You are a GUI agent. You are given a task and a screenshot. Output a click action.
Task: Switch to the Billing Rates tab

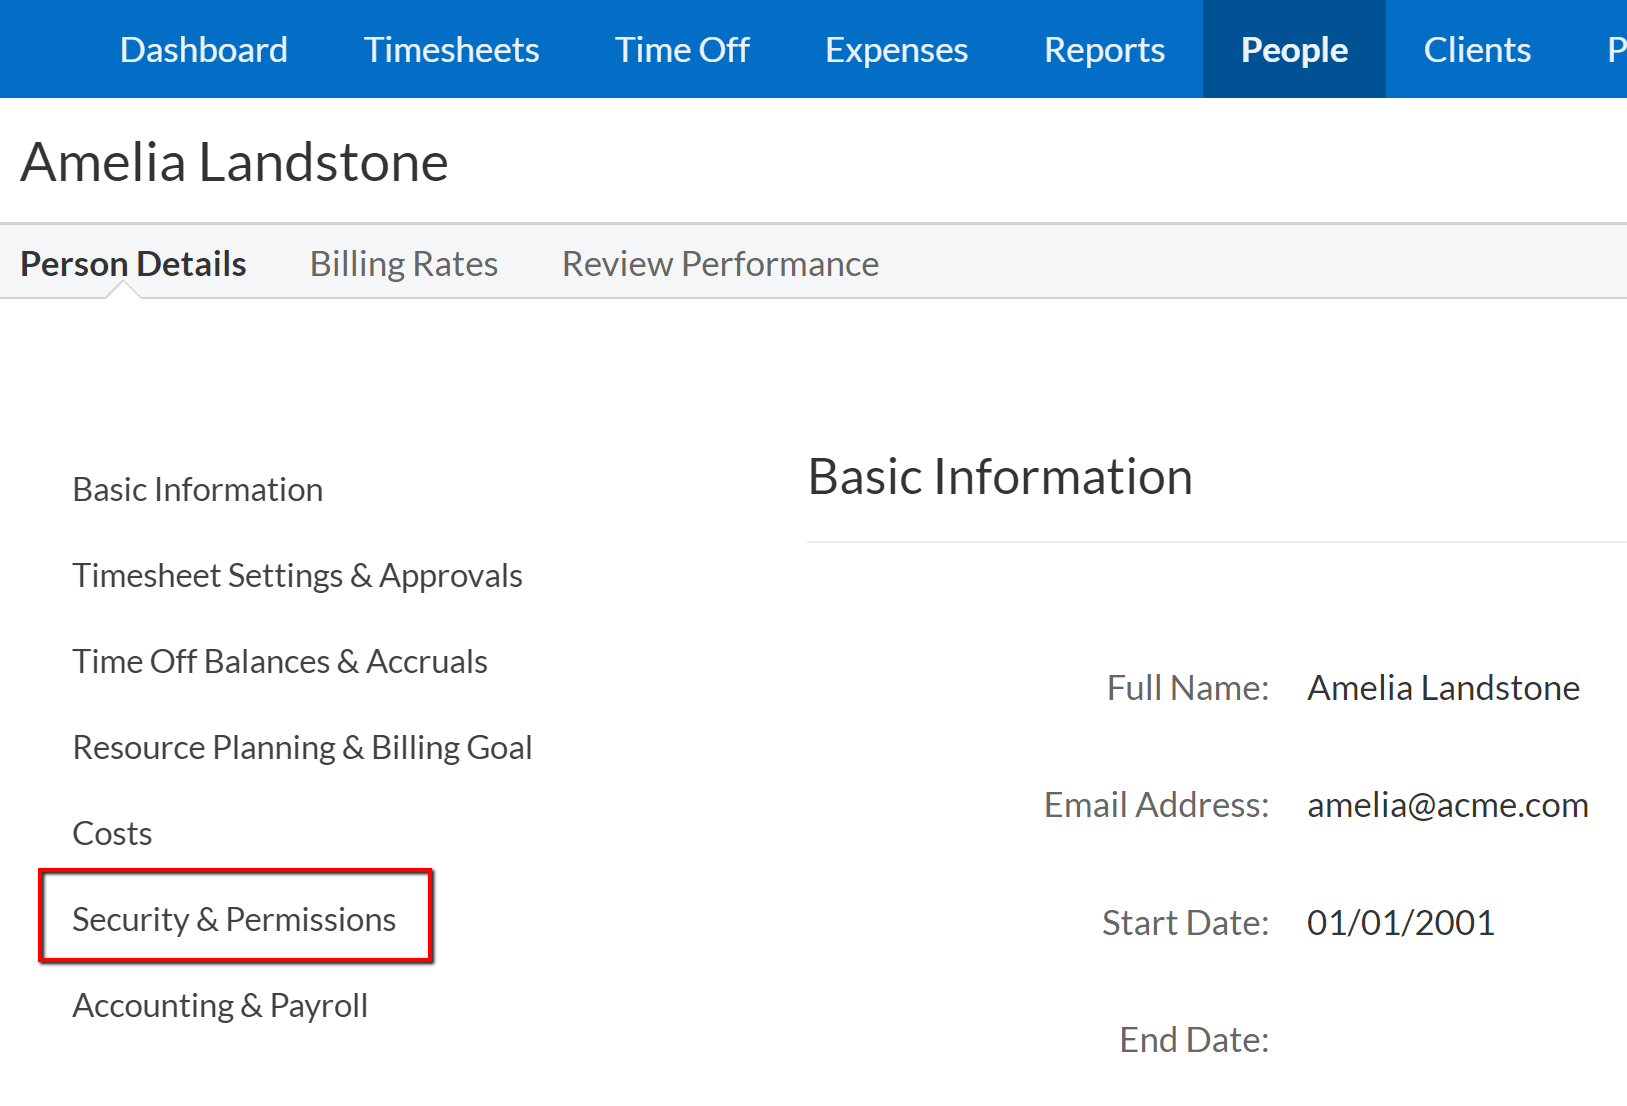click(x=404, y=264)
